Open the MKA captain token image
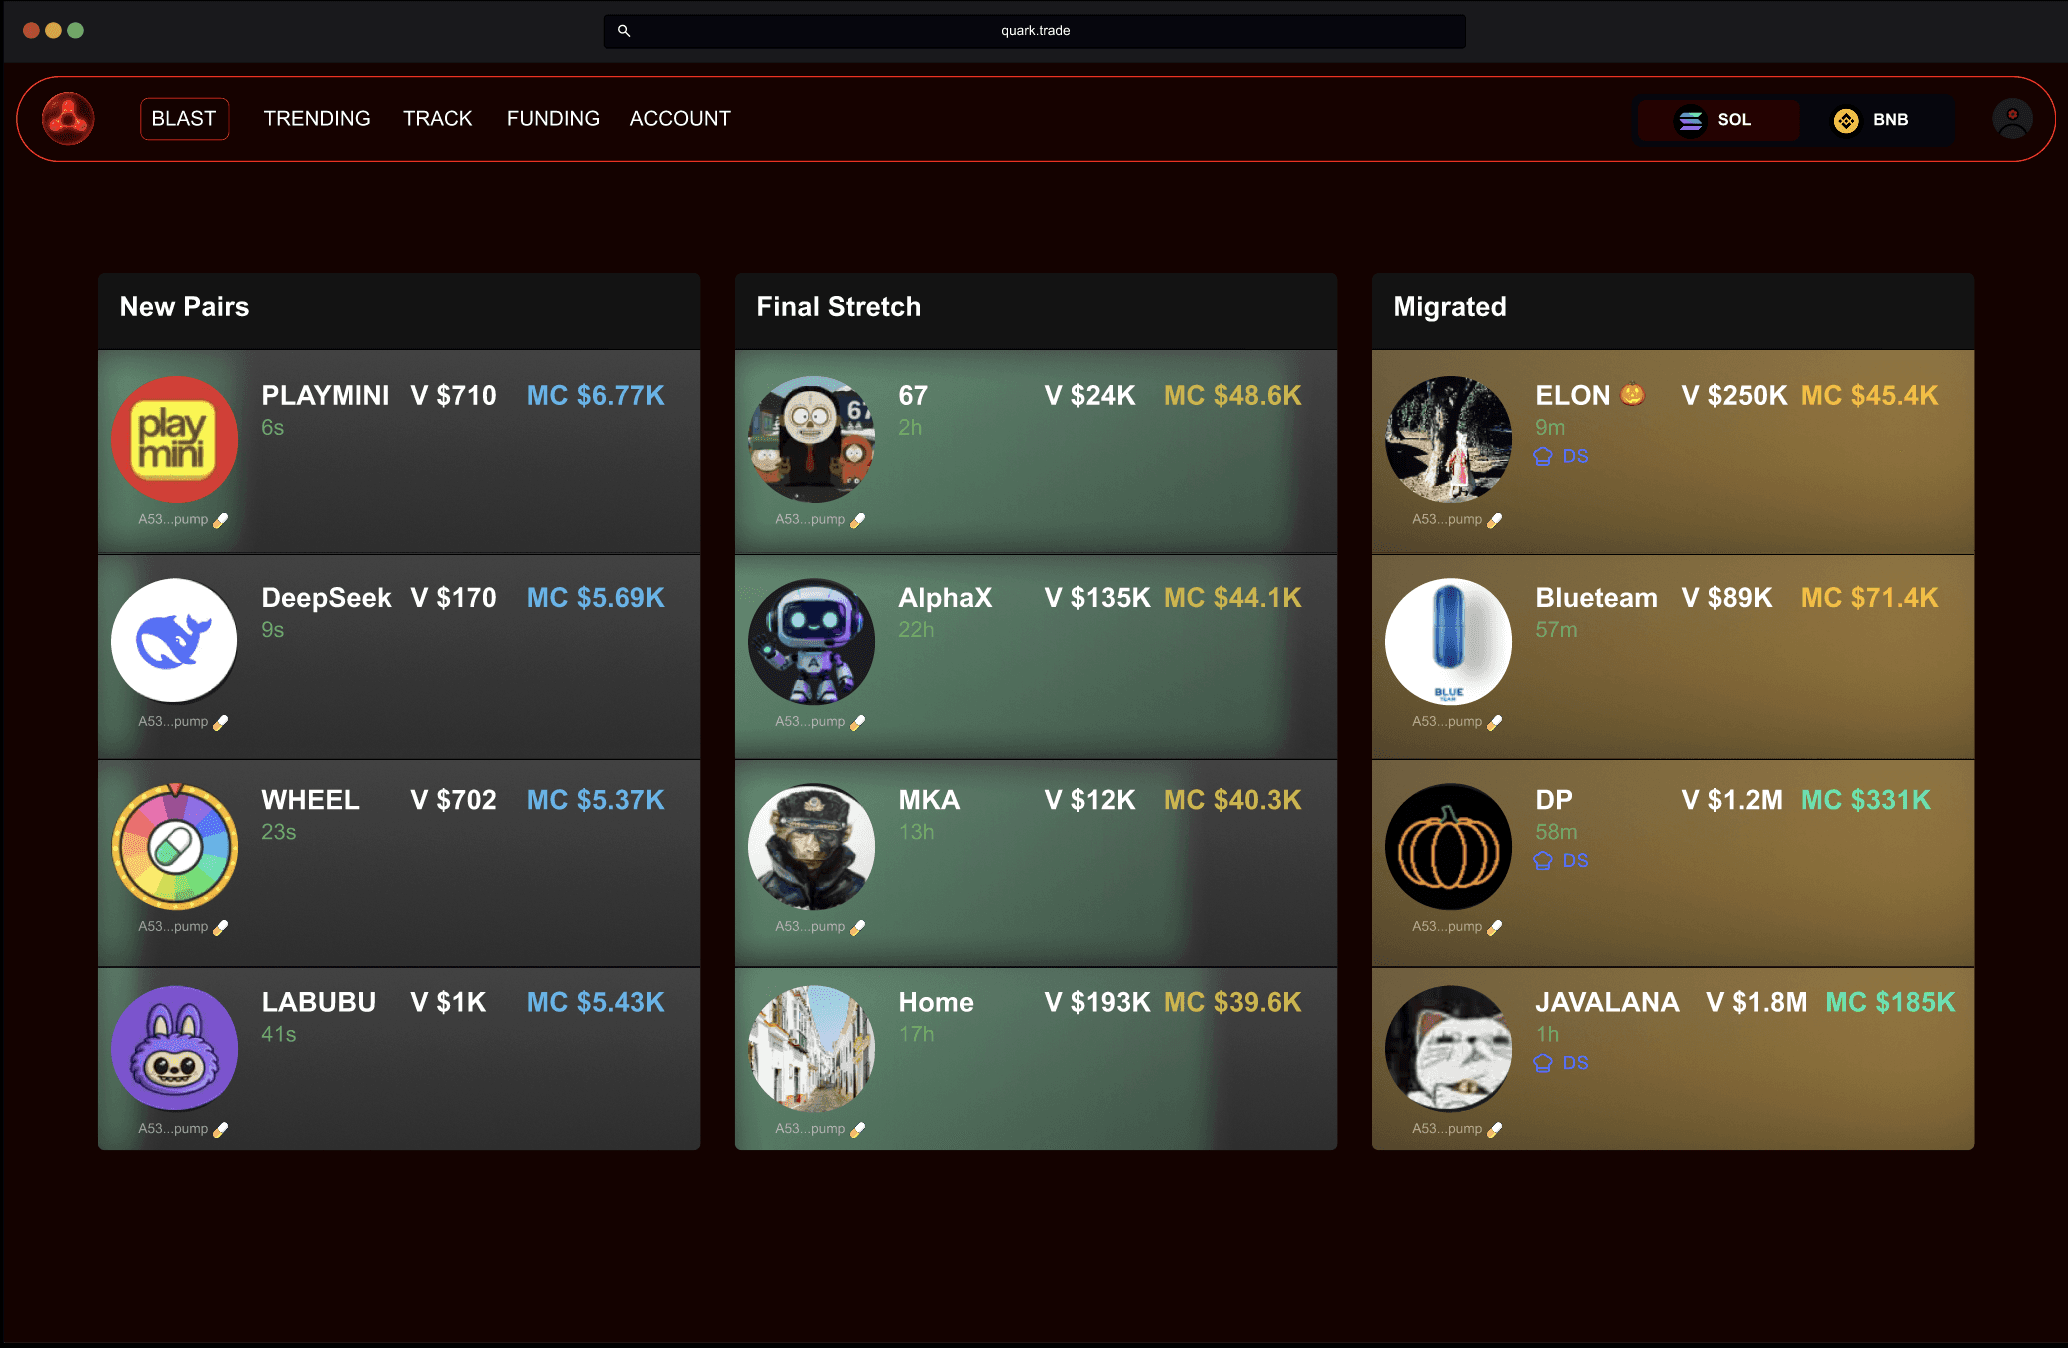 click(812, 846)
